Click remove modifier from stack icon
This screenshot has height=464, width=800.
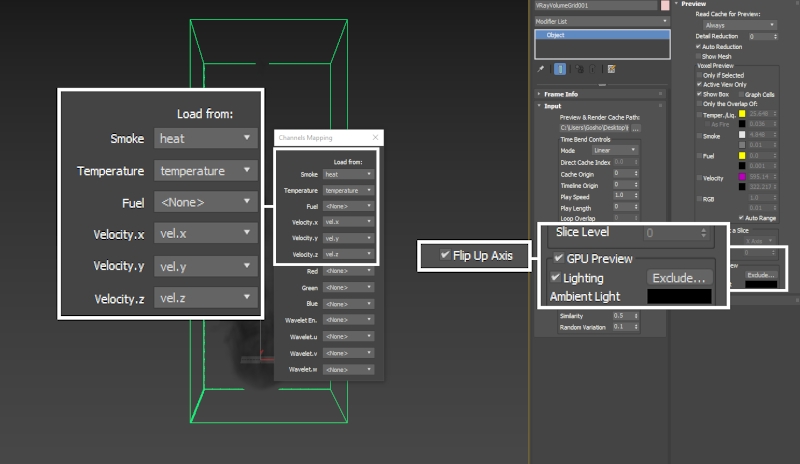pos(590,69)
